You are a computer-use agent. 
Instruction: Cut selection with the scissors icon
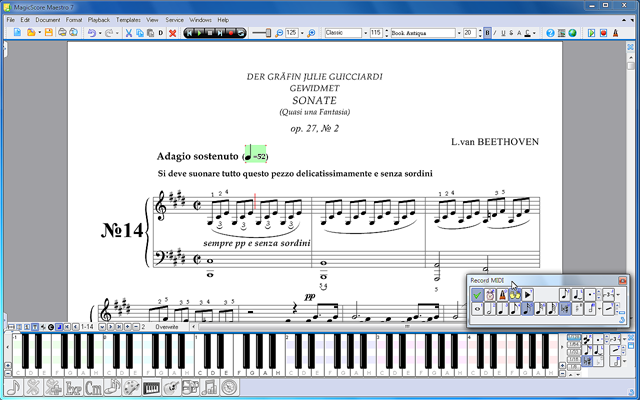[x=129, y=33]
